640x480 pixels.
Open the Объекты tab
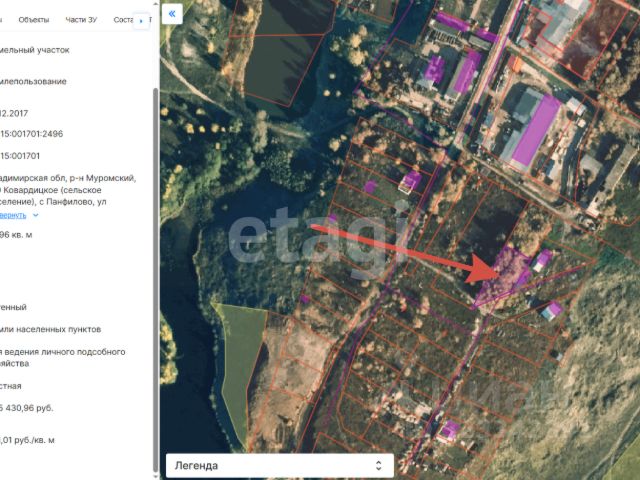pos(34,20)
